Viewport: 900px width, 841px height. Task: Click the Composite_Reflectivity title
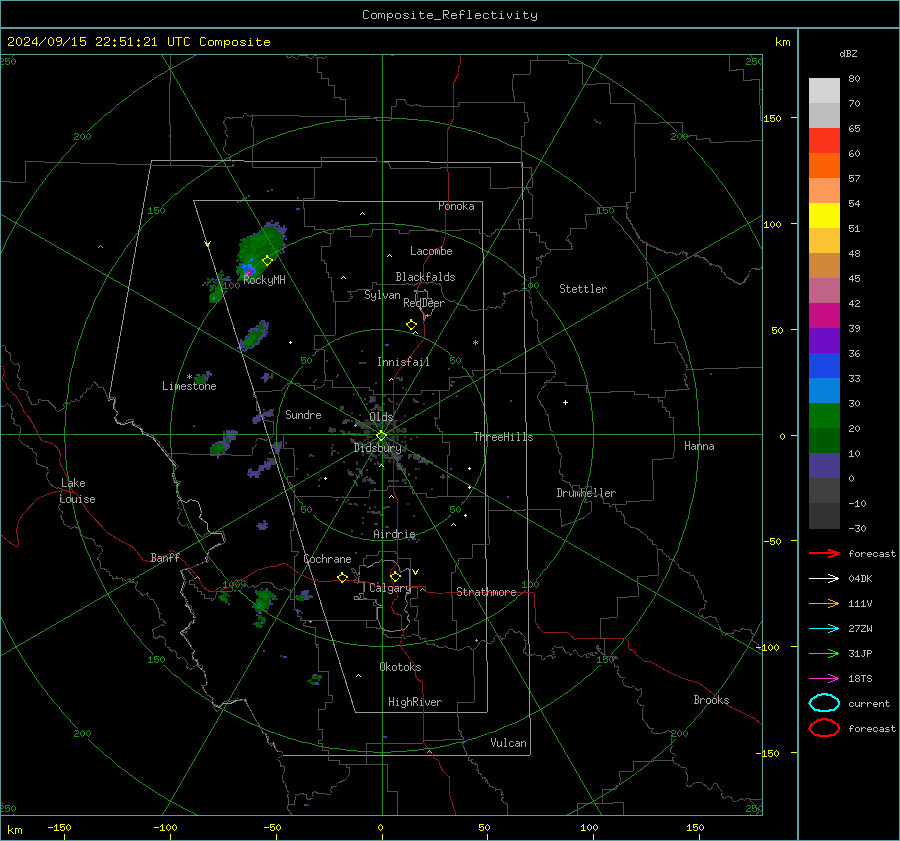coord(449,15)
